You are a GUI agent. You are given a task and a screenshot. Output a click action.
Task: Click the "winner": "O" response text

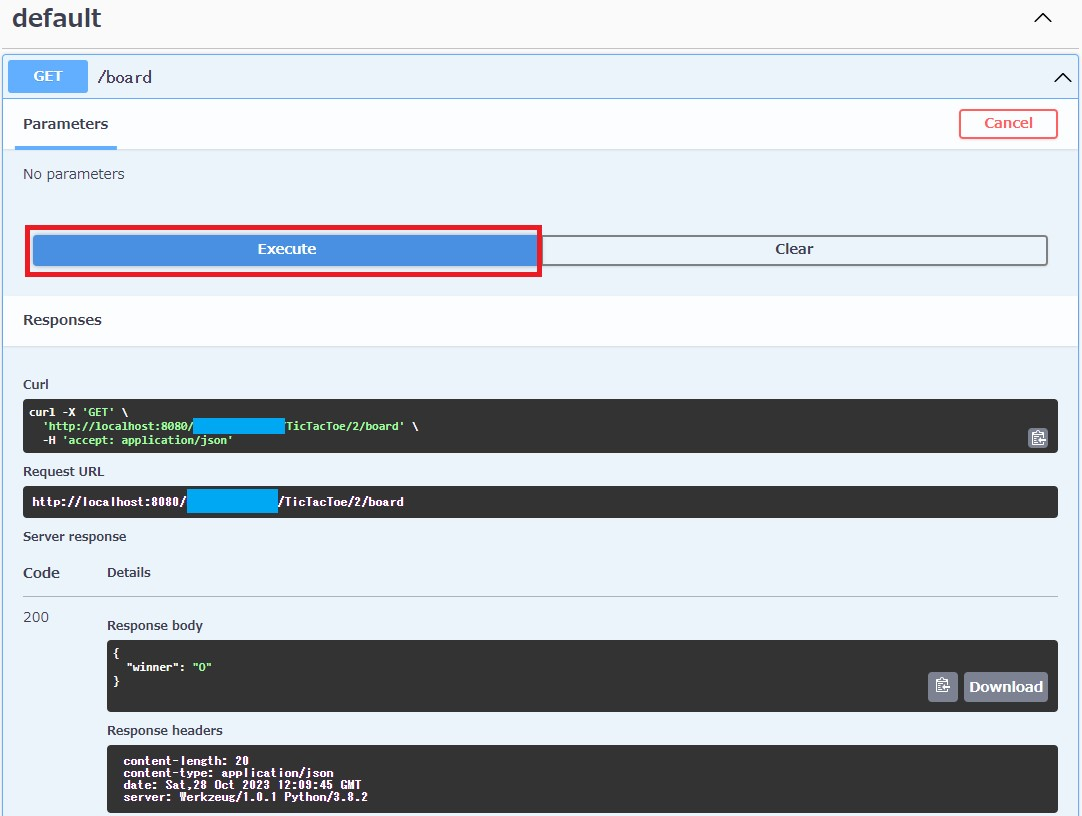tap(169, 667)
